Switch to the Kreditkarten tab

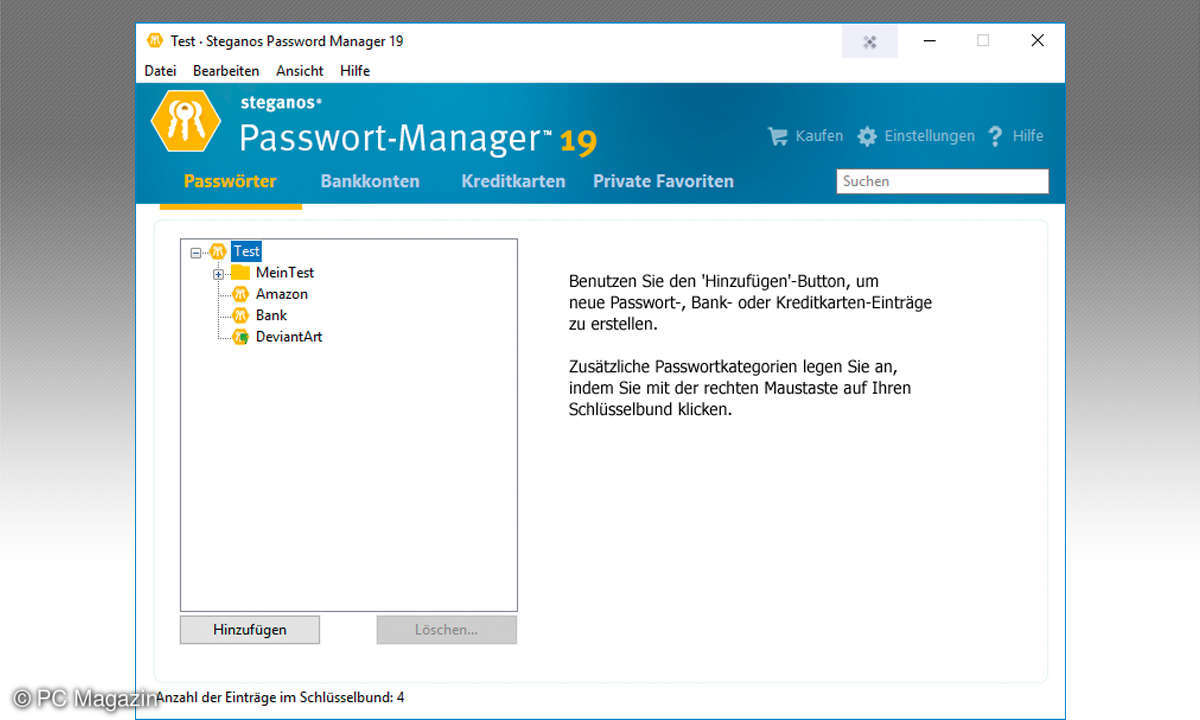(x=513, y=181)
